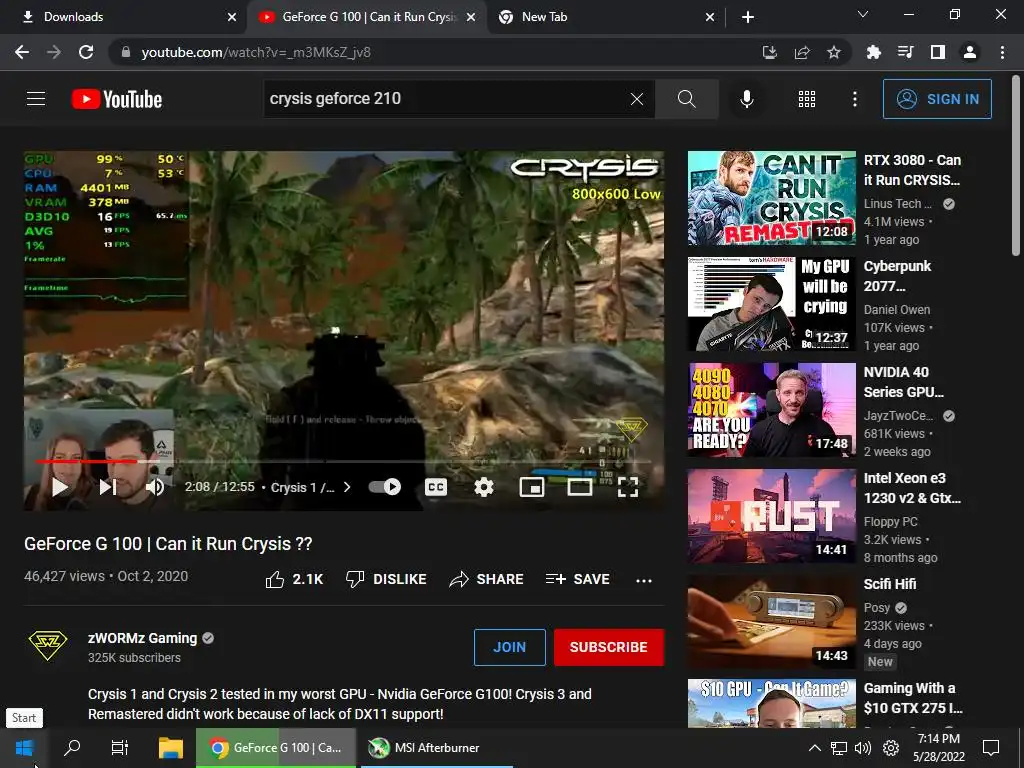Share the video
The image size is (1024, 768).
487,579
